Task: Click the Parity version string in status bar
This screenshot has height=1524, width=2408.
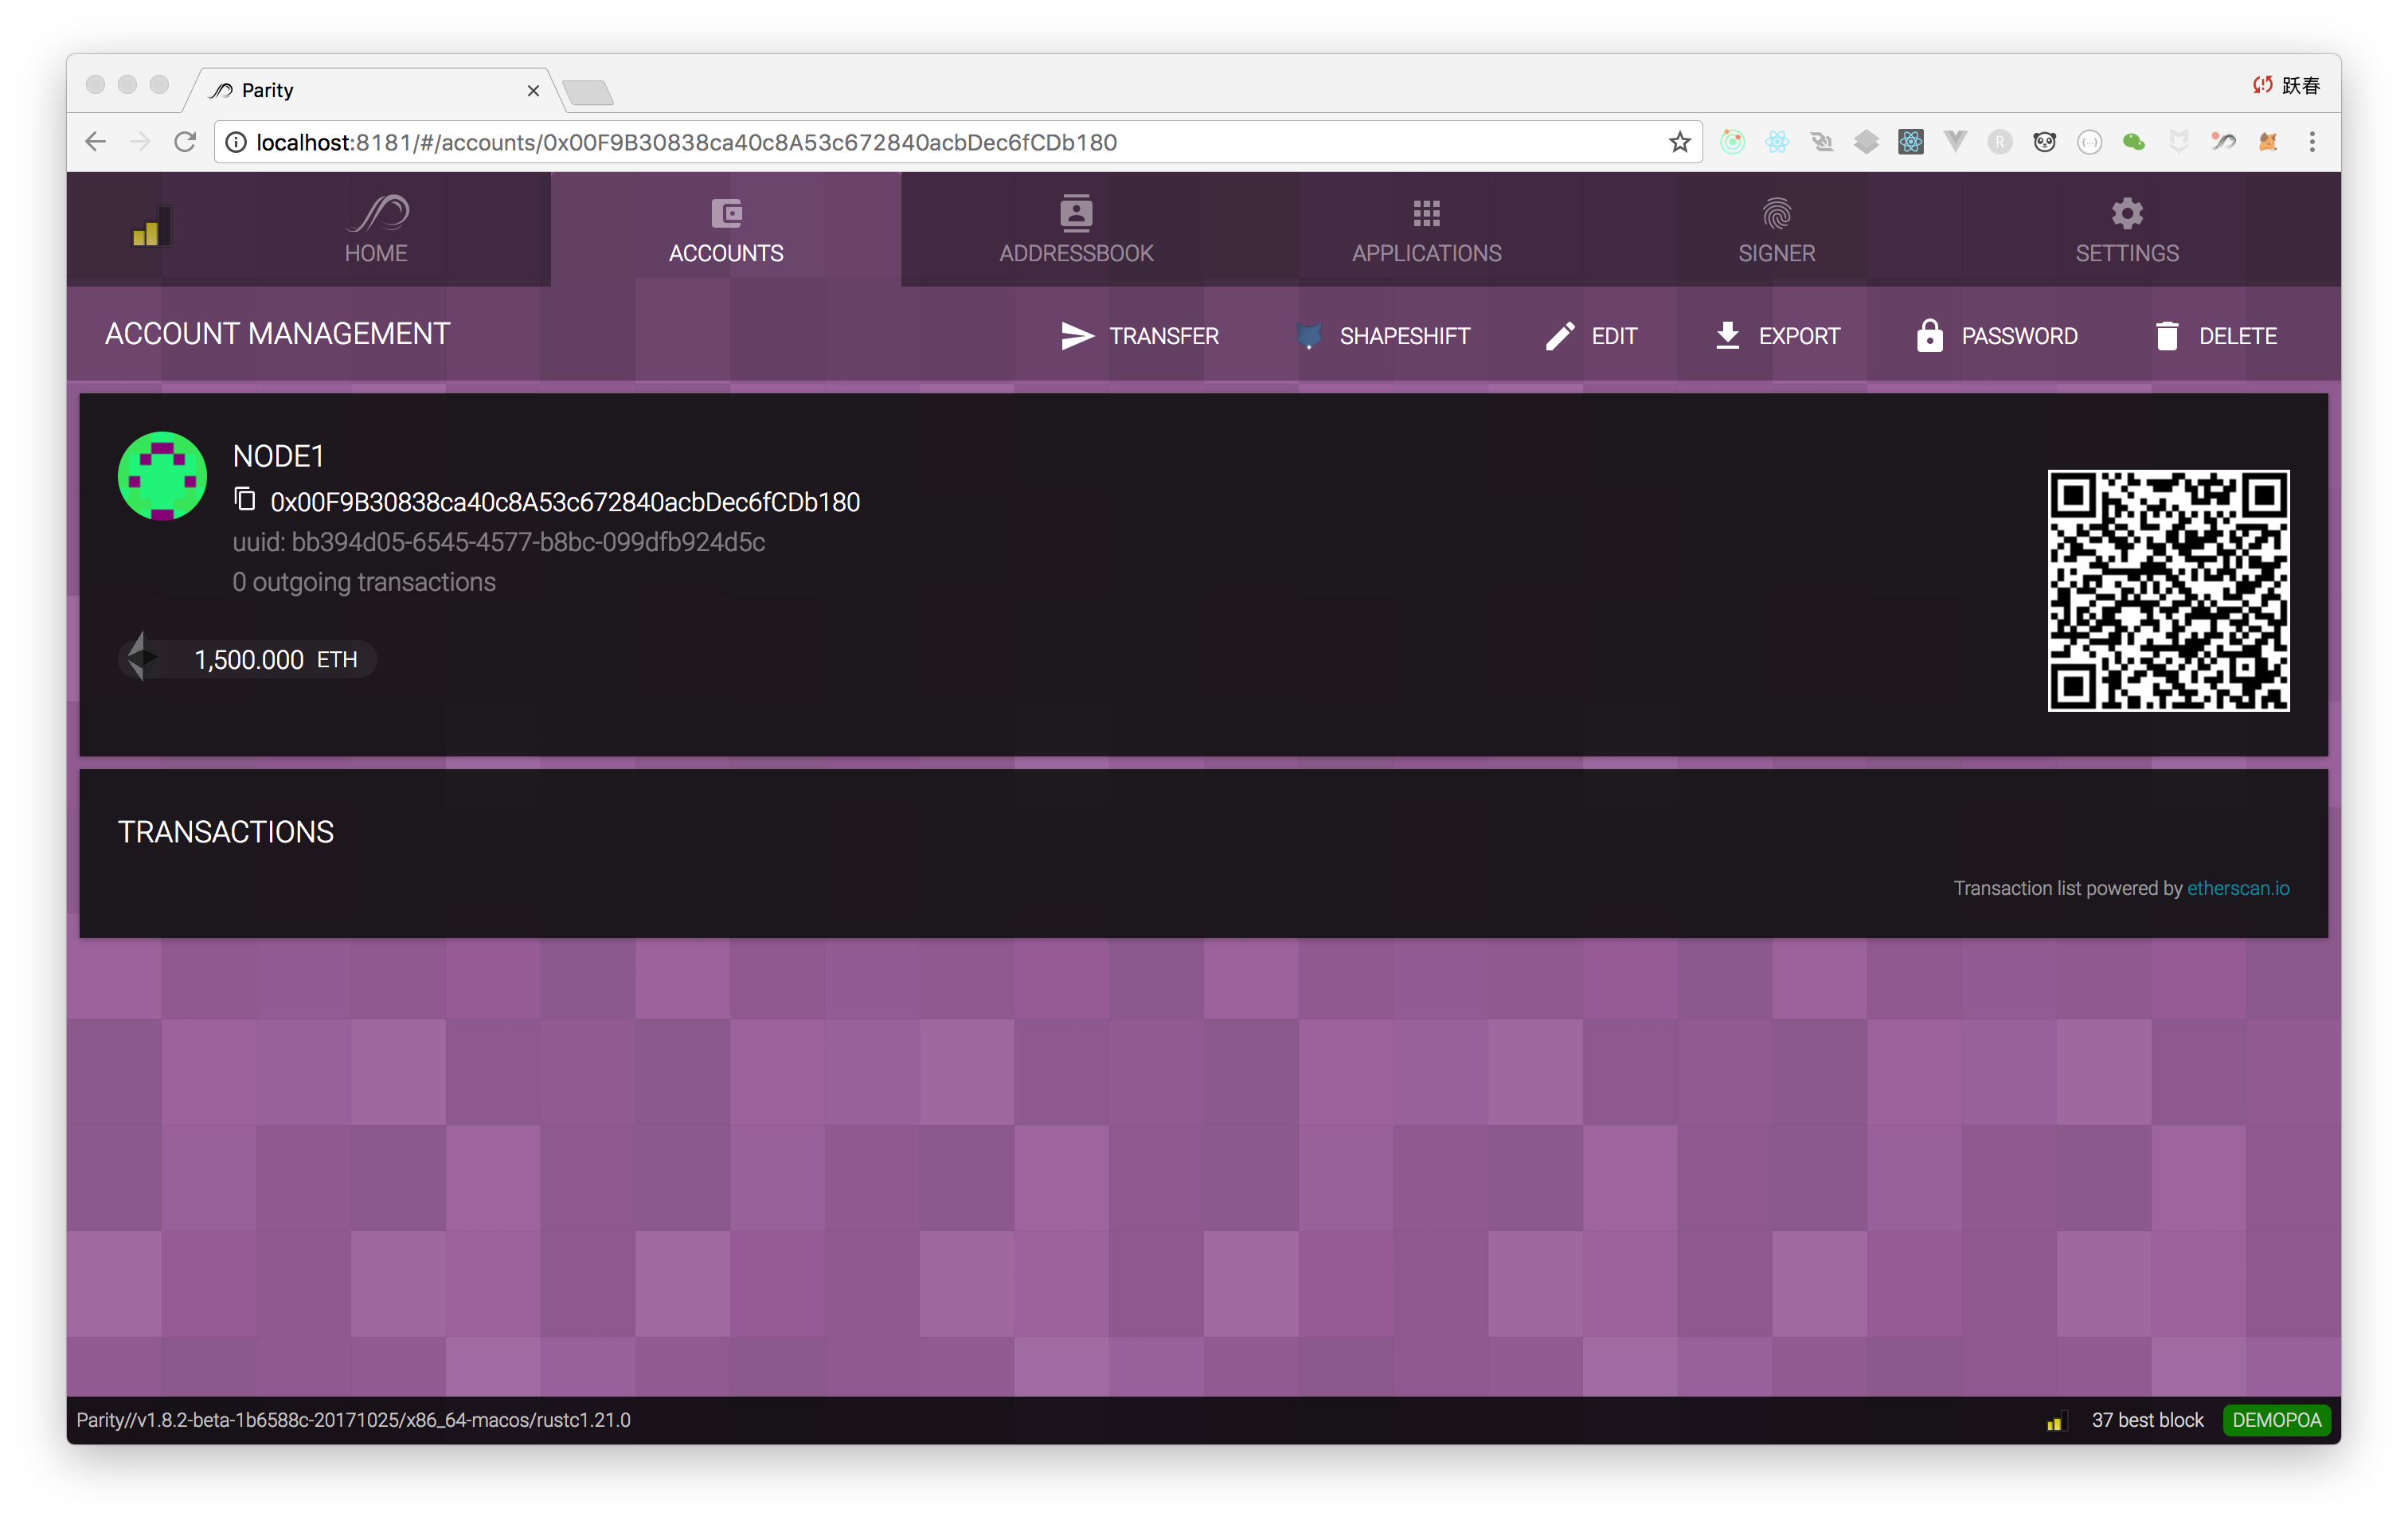Action: pyautogui.click(x=353, y=1420)
